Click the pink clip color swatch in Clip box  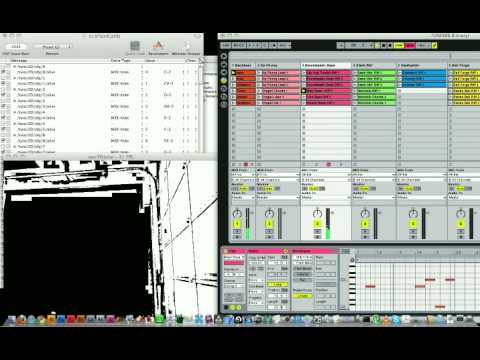234,263
